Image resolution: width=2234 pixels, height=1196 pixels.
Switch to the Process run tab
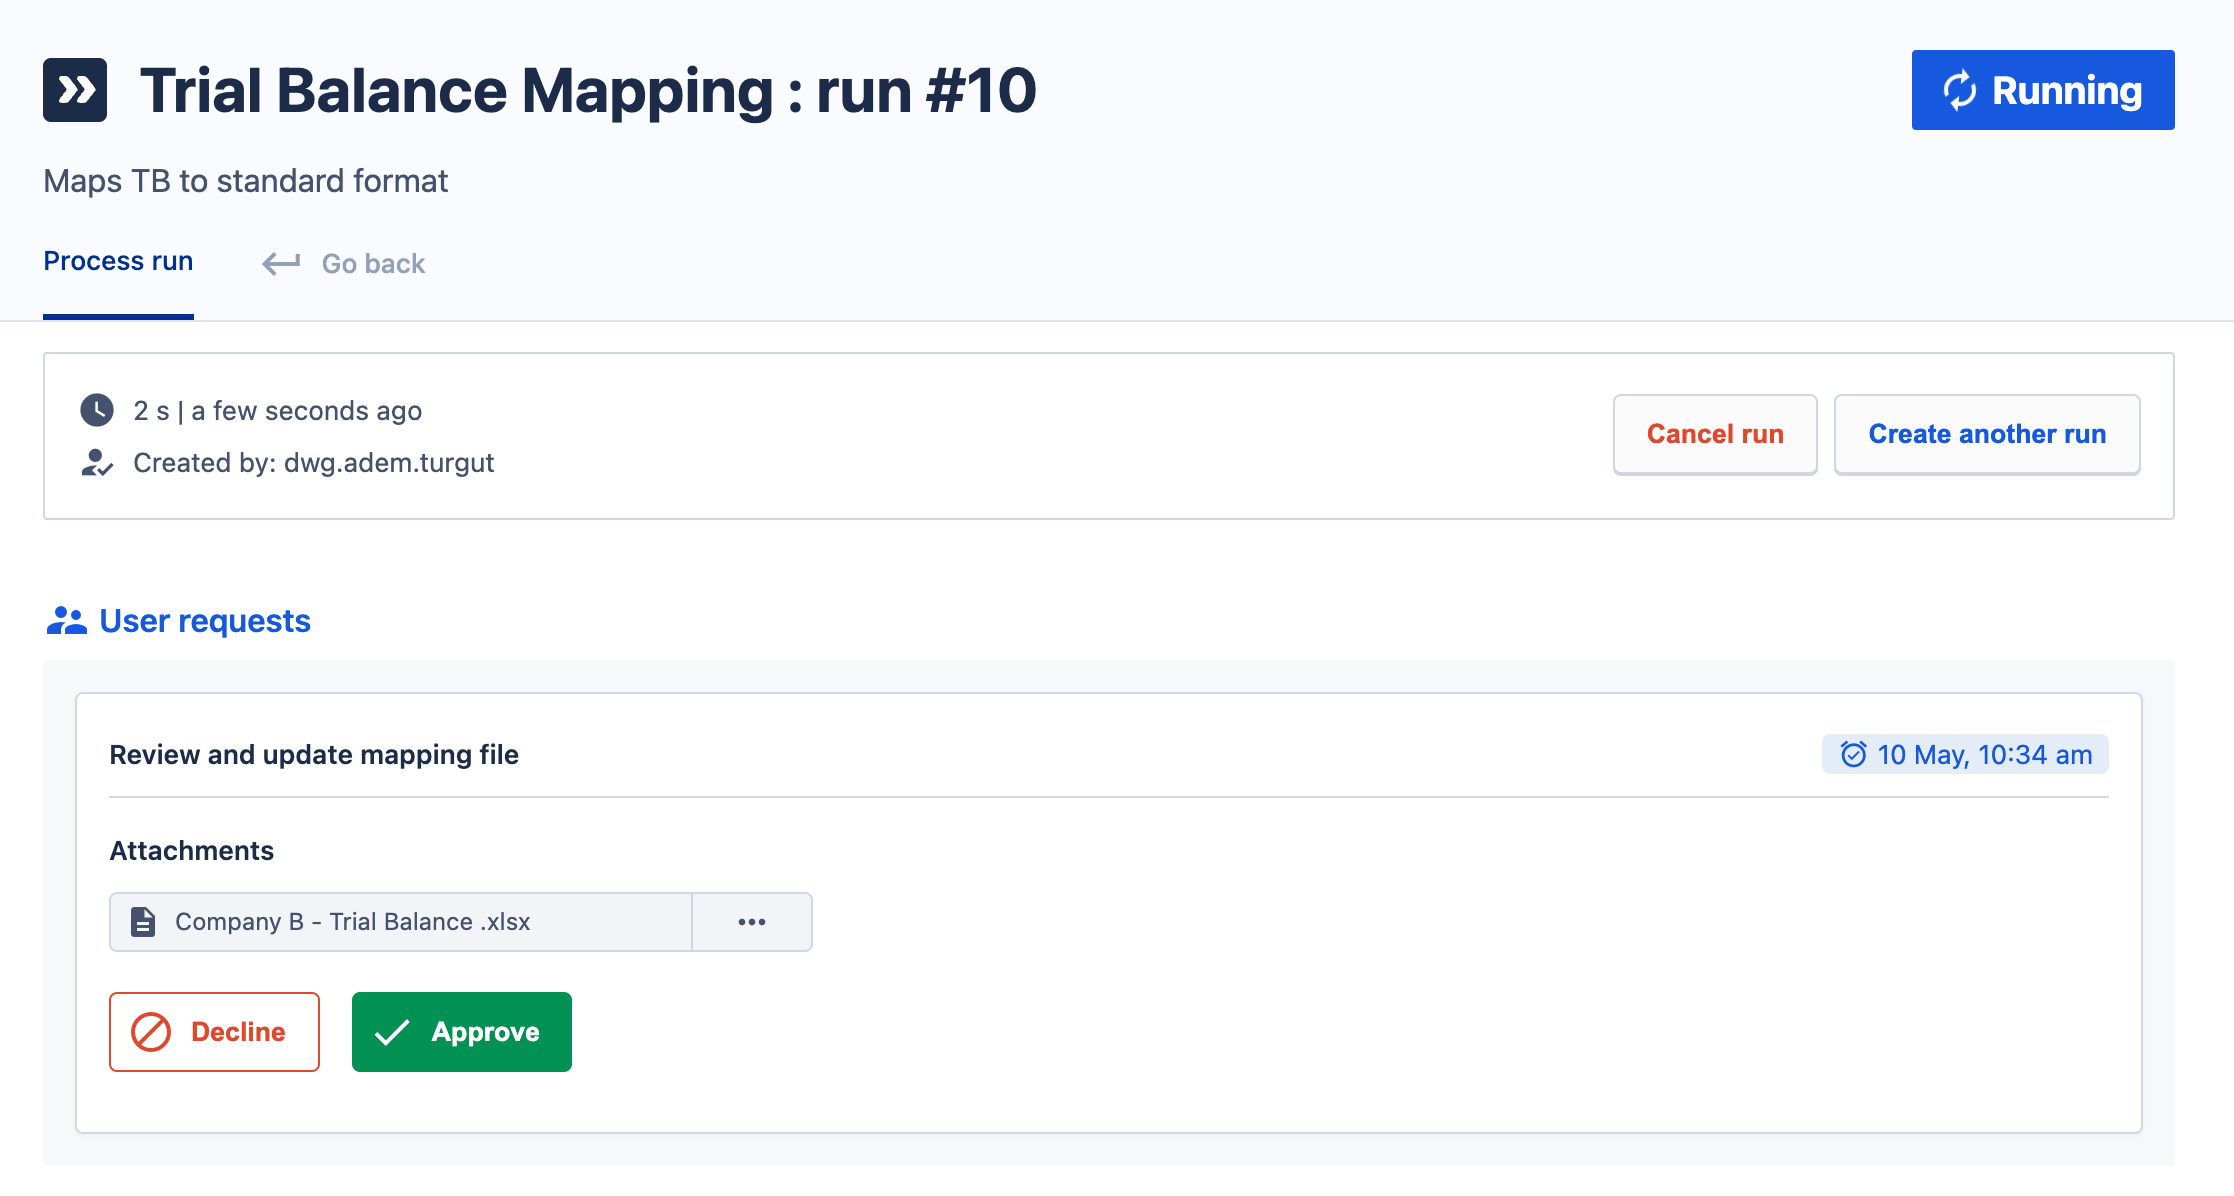pos(118,262)
